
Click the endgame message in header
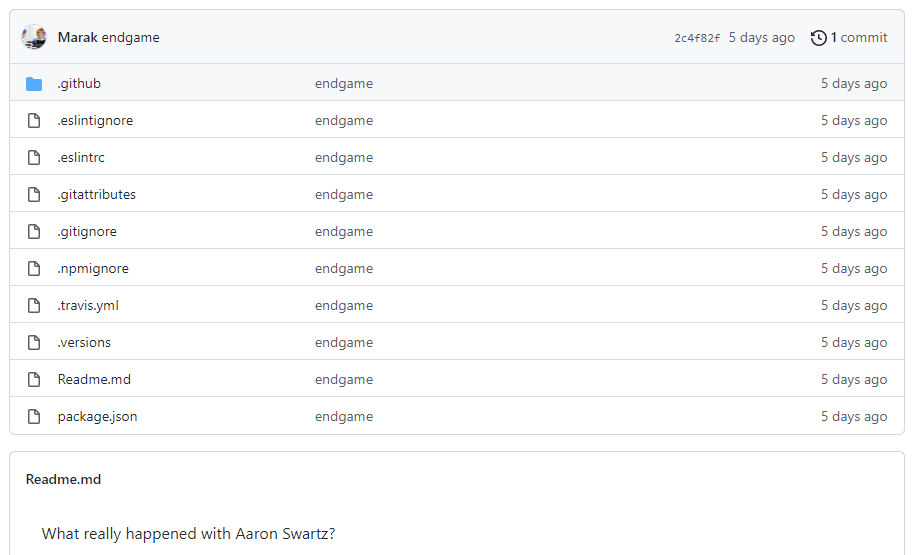pyautogui.click(x=131, y=38)
